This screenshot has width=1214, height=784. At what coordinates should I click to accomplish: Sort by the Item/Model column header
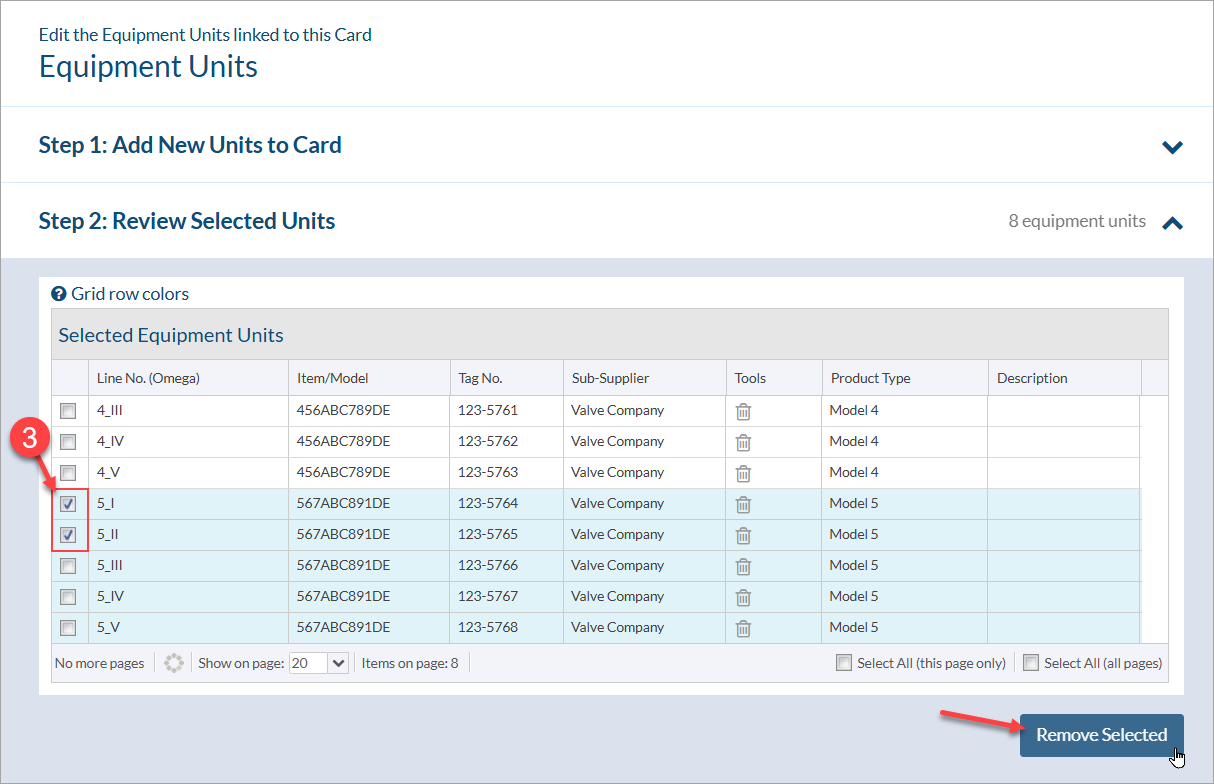tap(369, 378)
